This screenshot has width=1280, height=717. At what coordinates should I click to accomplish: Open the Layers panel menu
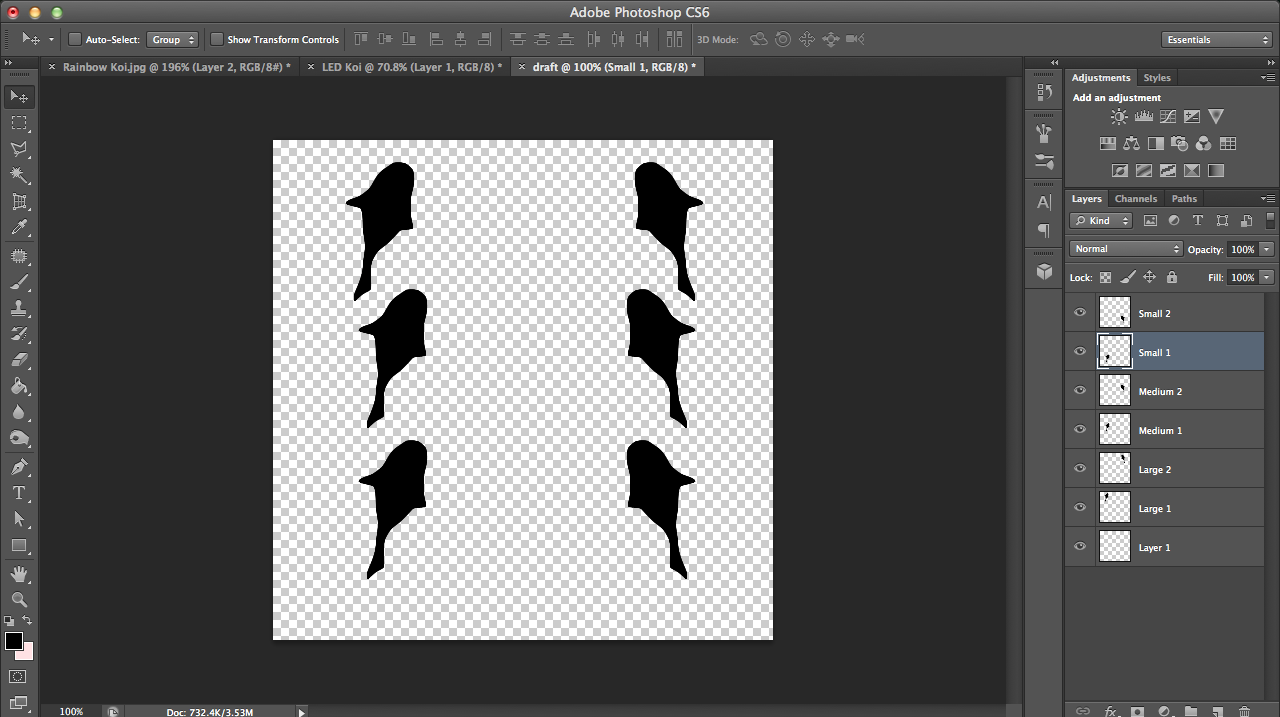point(1268,198)
